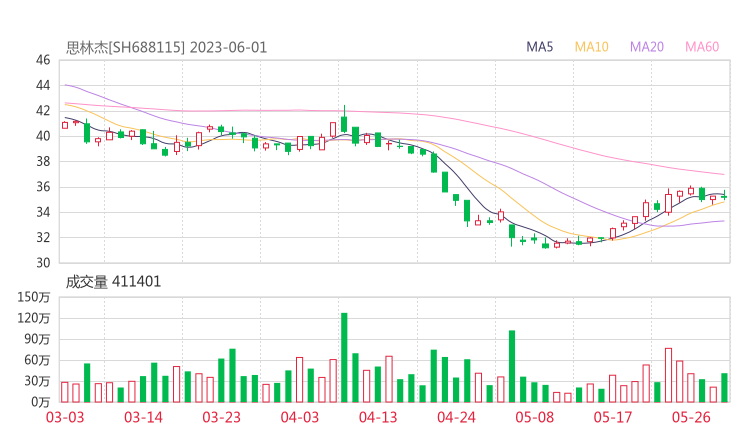
Task: Select the MA20 legend label
Action: click(x=647, y=47)
